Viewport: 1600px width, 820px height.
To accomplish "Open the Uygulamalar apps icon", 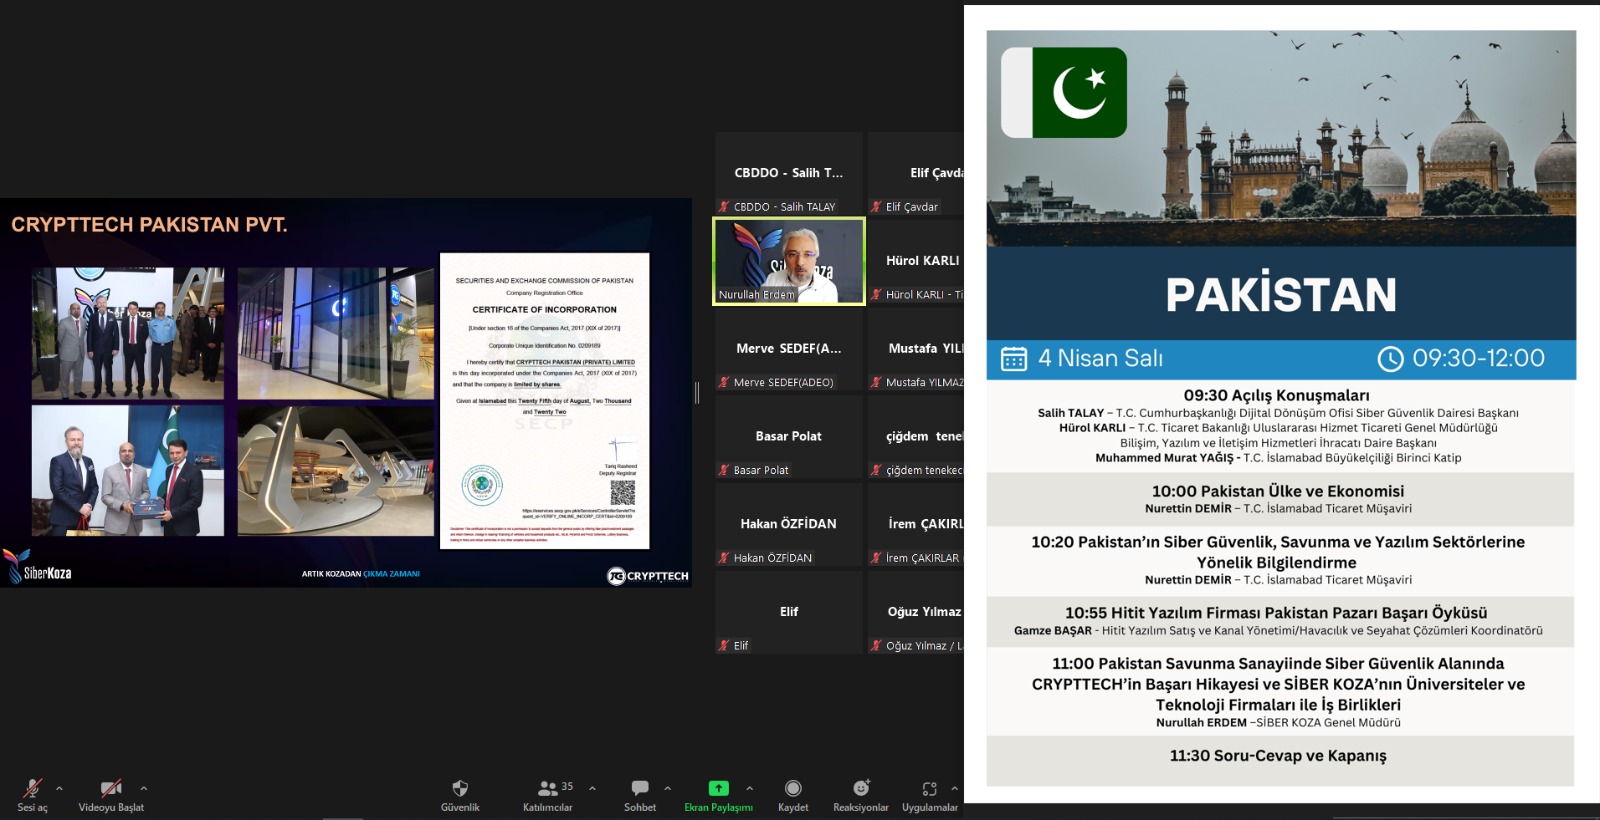I will tap(930, 789).
